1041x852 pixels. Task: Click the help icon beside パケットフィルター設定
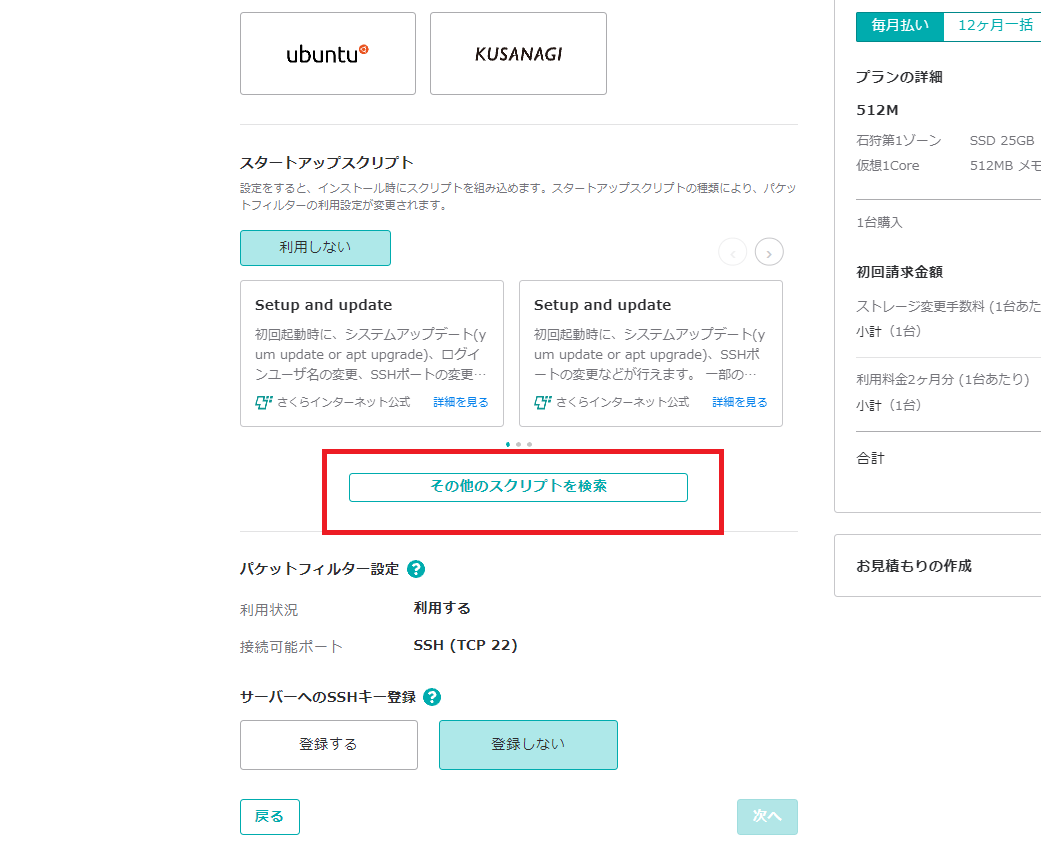pos(416,569)
